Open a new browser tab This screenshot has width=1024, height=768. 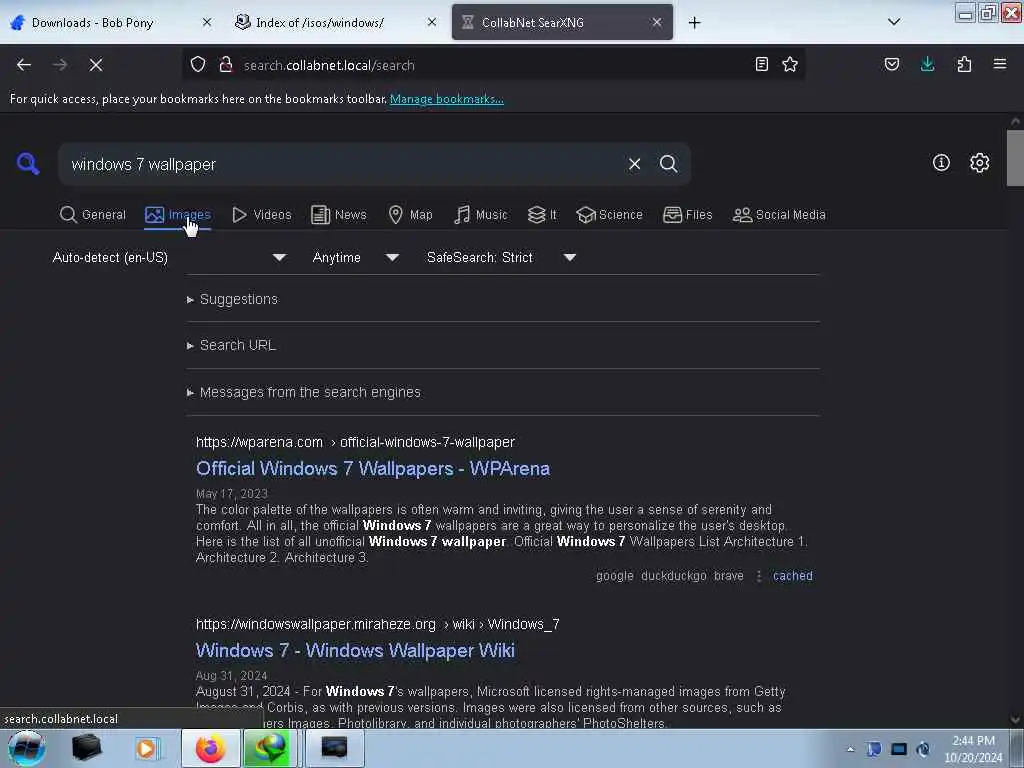pos(694,23)
